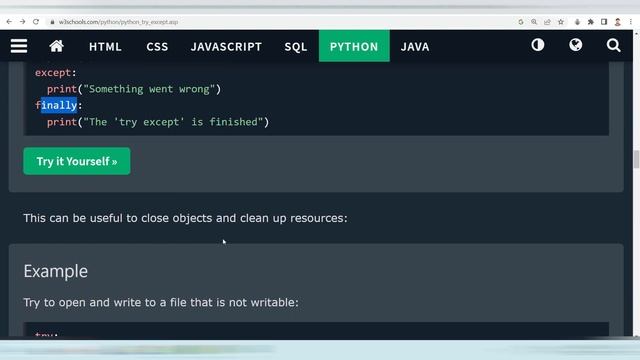
Task: Click the circular sync icon in address bar
Action: point(521,22)
